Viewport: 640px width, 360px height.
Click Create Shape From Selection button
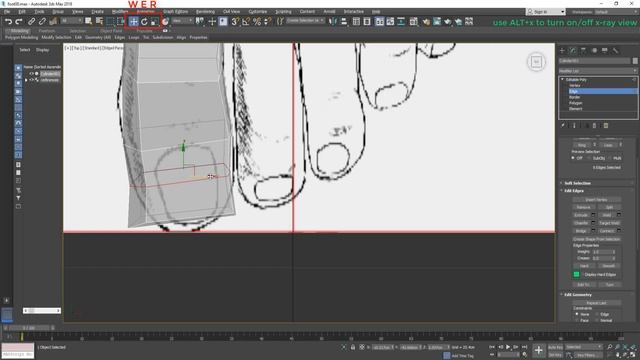(x=596, y=239)
